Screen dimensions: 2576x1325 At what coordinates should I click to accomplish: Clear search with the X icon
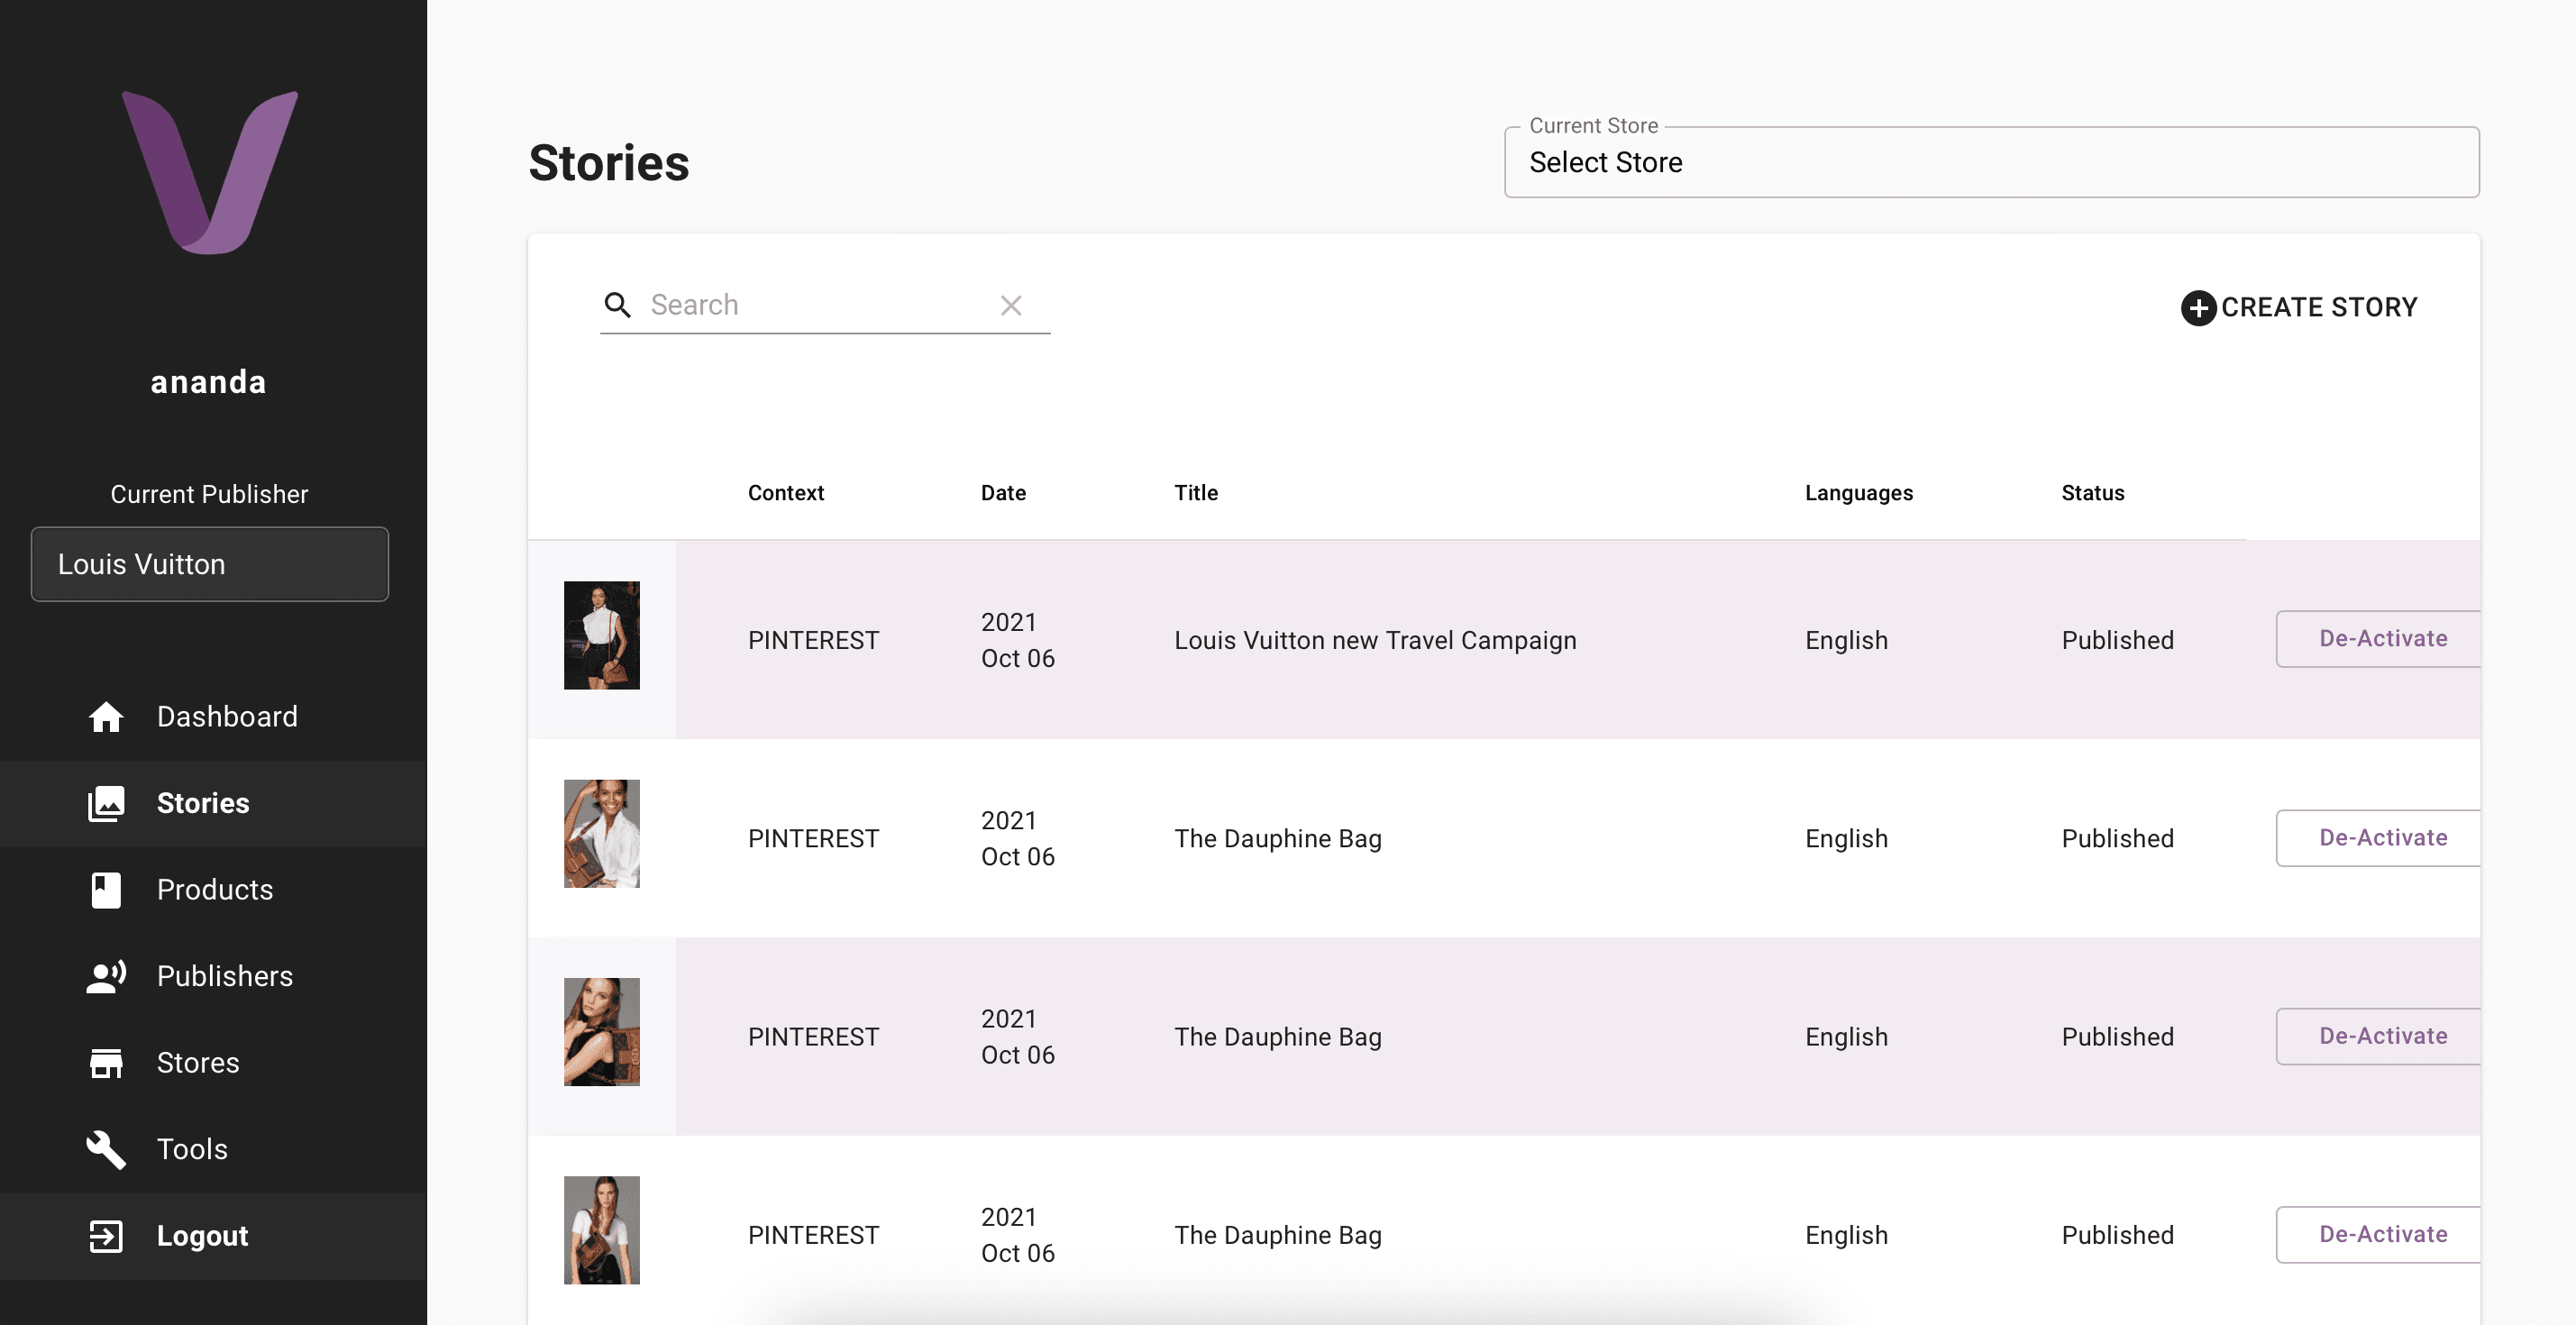(x=1011, y=305)
